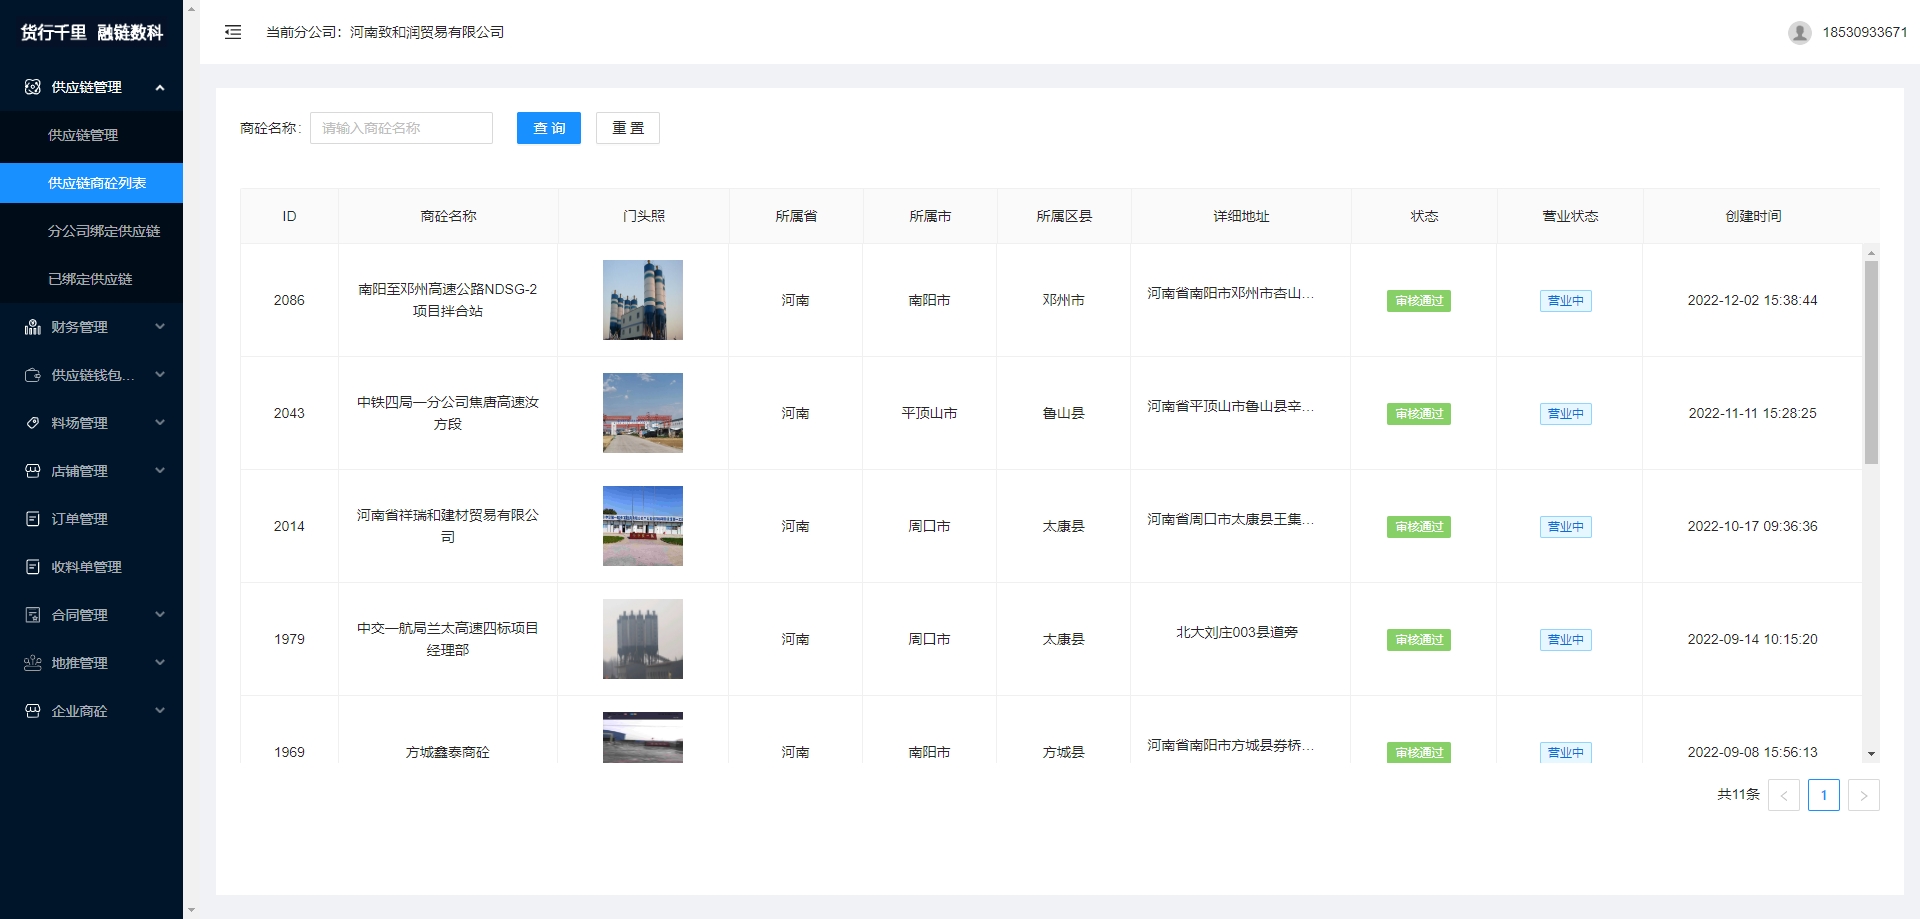Image resolution: width=1920 pixels, height=919 pixels.
Task: Click 营业中 tag in row 1979
Action: (1566, 640)
